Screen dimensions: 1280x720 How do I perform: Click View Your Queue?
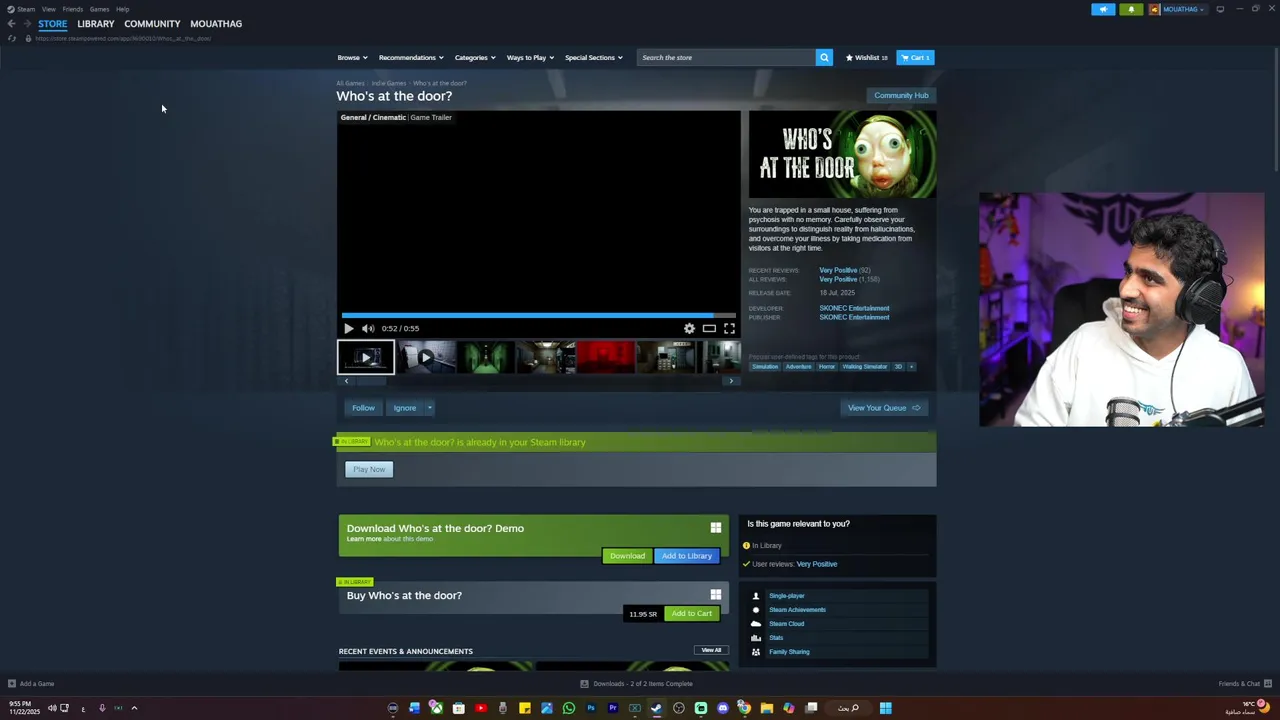(884, 408)
